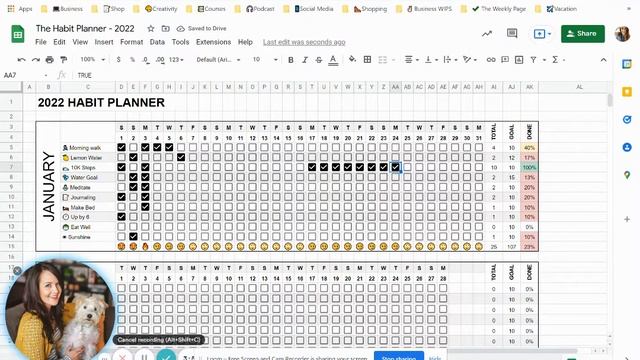Collapse the toolbar with up chevron
Viewport: 640px width, 360px height.
[603, 60]
